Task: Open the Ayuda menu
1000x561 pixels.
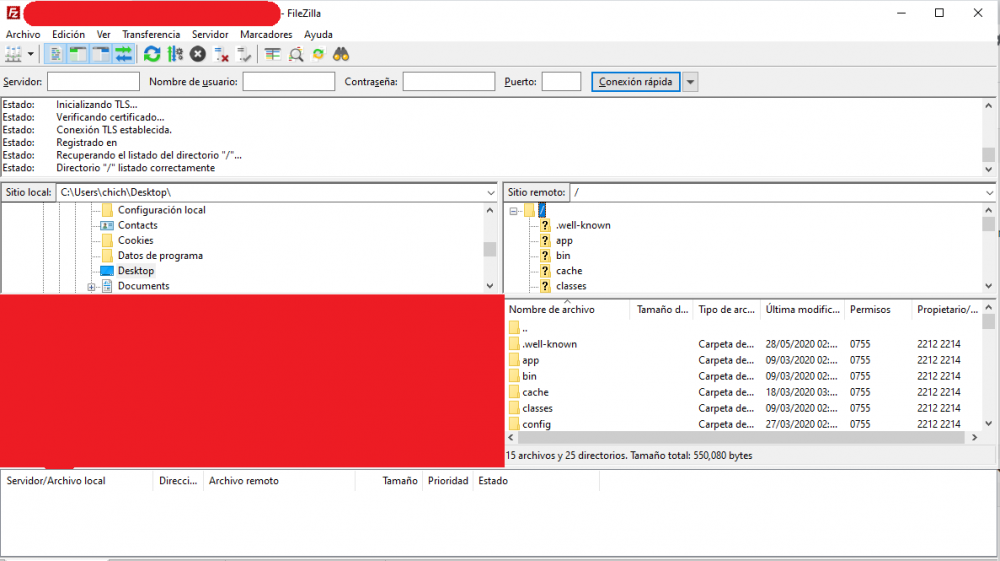Action: click(x=318, y=34)
